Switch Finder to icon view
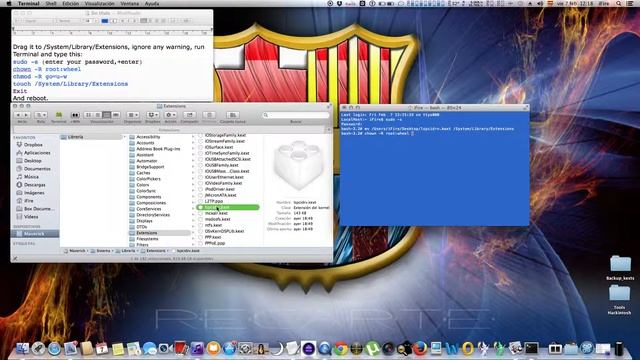640x360 pixels. pyautogui.click(x=88, y=115)
